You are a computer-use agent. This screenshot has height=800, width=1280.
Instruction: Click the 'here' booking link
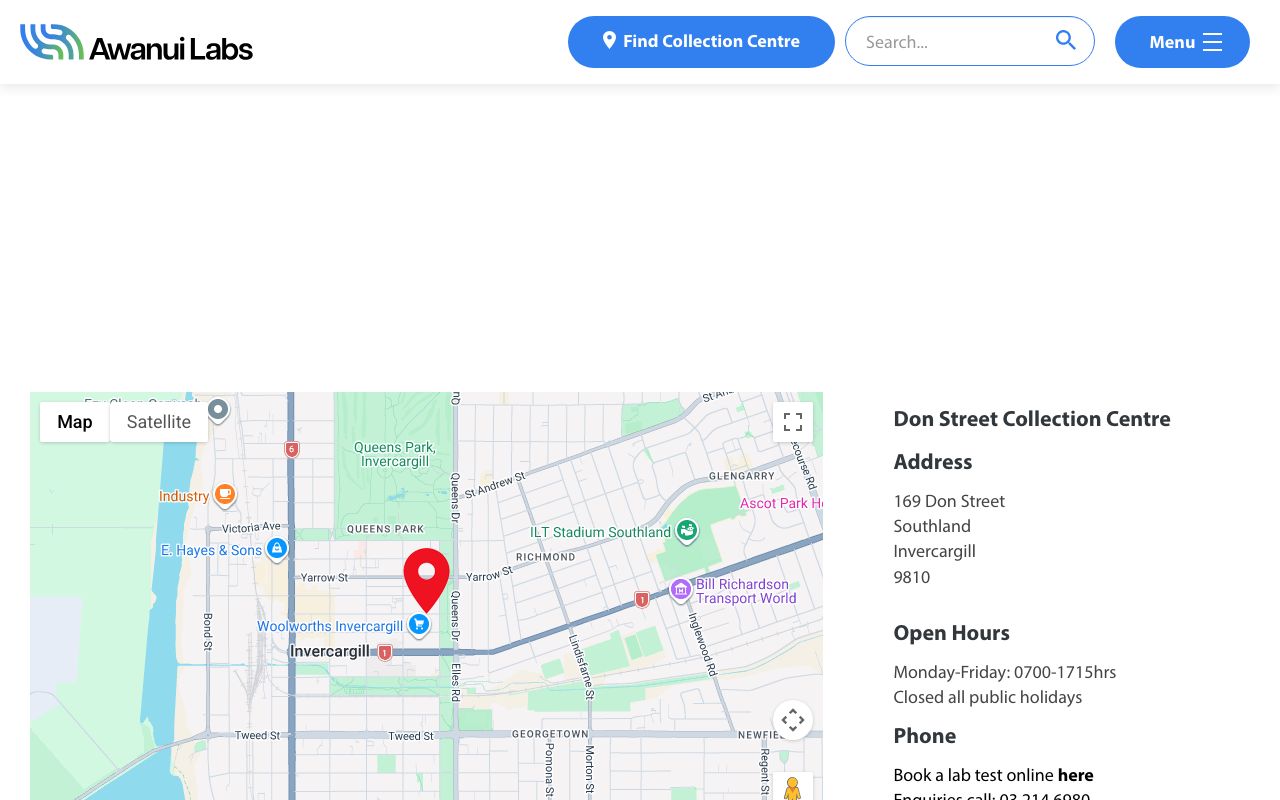pyautogui.click(x=1075, y=775)
